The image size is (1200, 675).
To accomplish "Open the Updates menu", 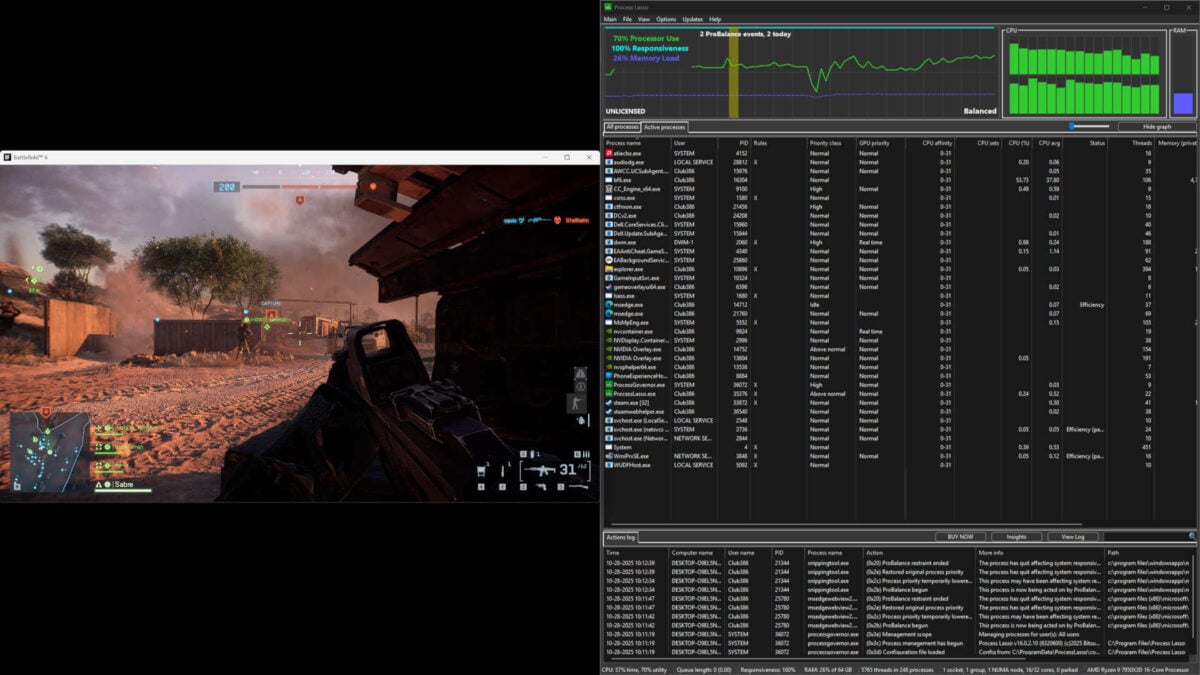I will (x=693, y=19).
